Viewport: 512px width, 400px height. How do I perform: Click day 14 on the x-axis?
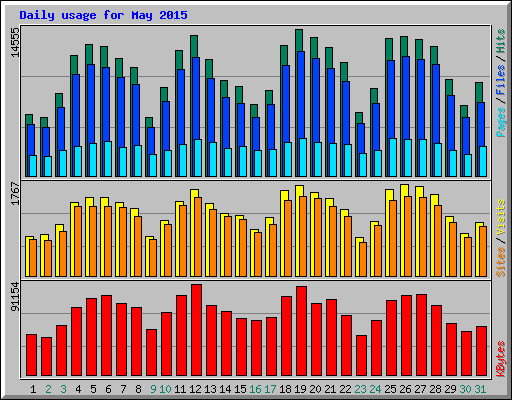[x=225, y=389]
